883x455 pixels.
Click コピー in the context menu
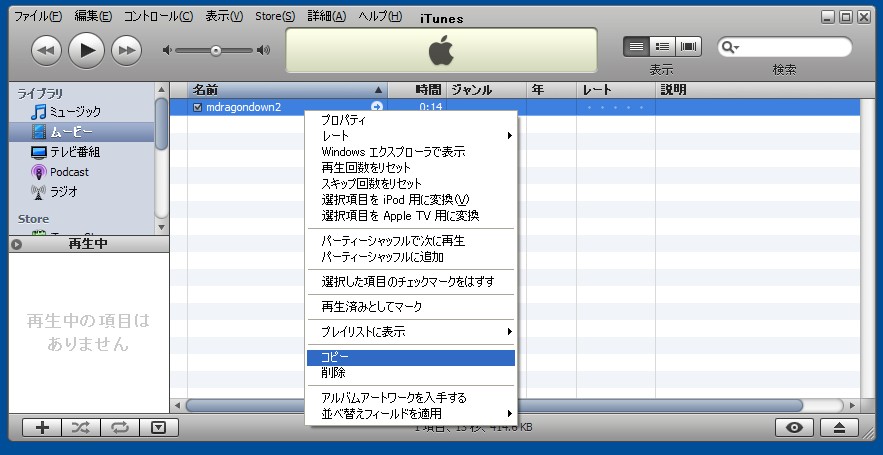[411, 358]
